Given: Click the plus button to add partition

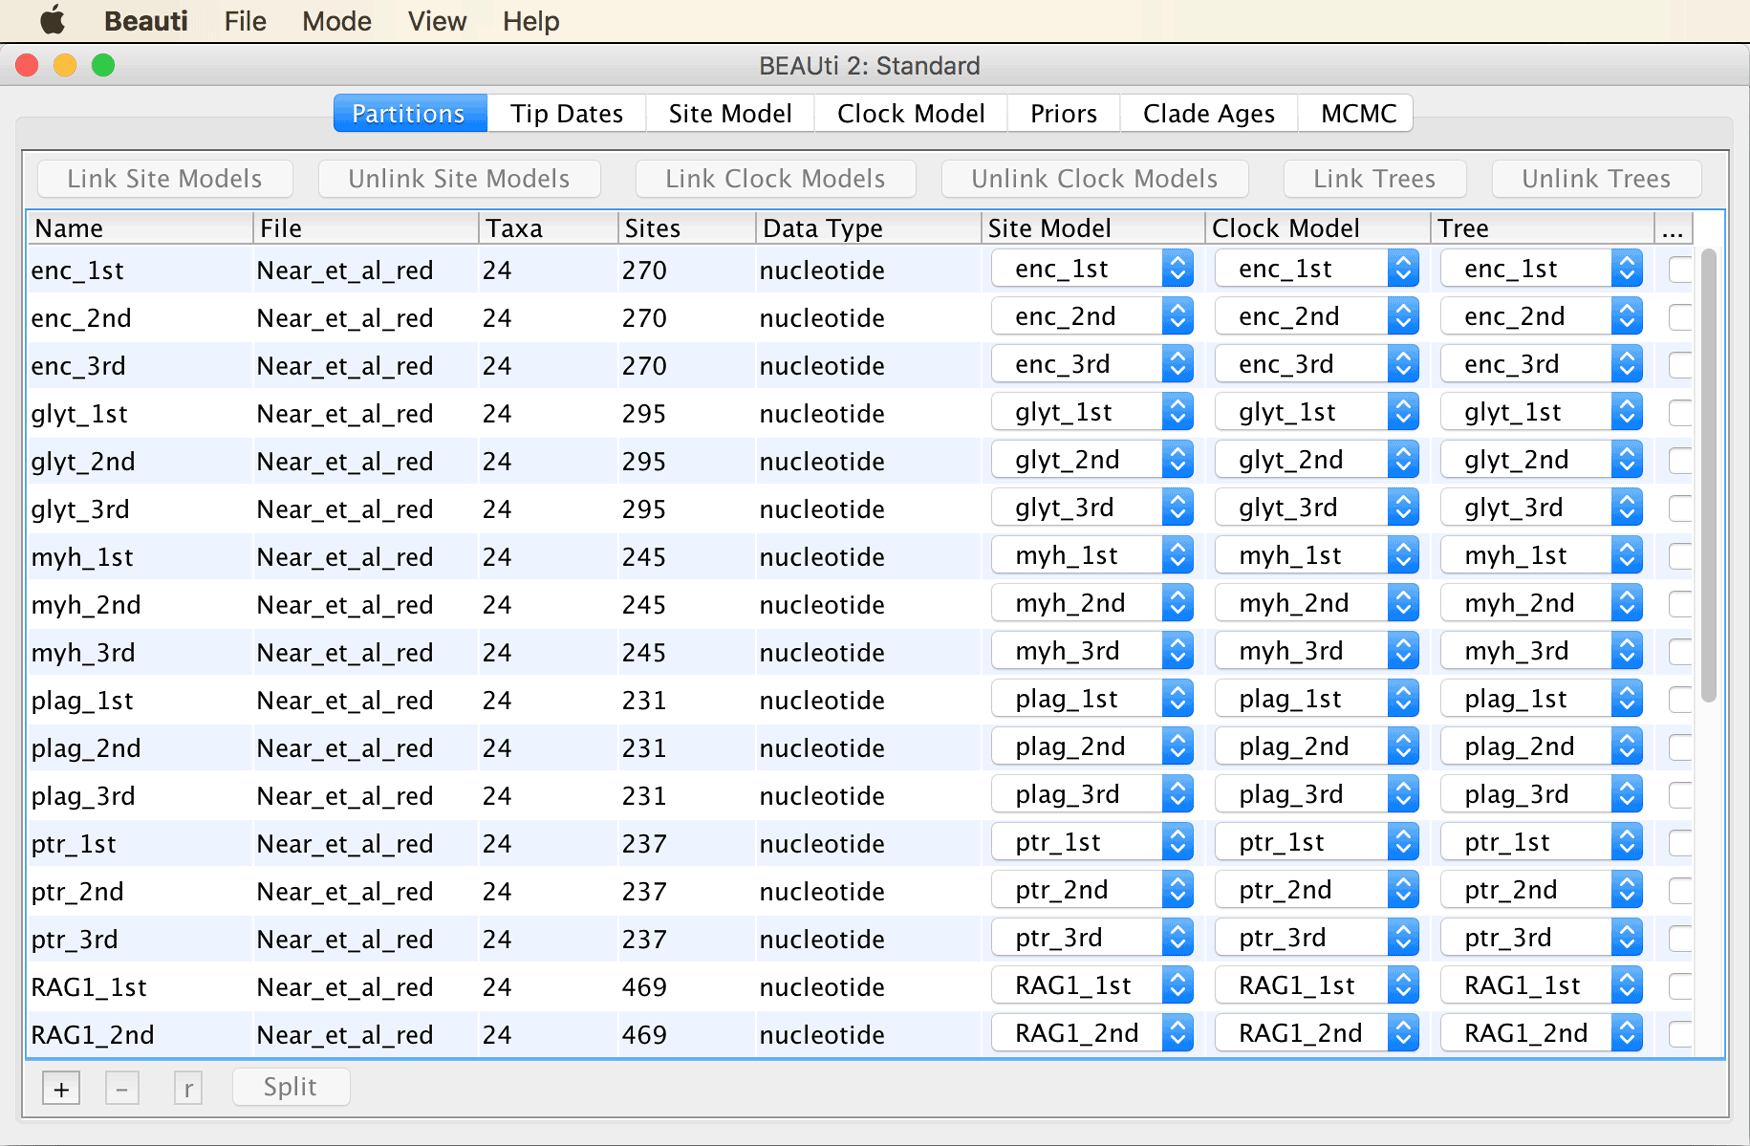Looking at the screenshot, I should 61,1088.
